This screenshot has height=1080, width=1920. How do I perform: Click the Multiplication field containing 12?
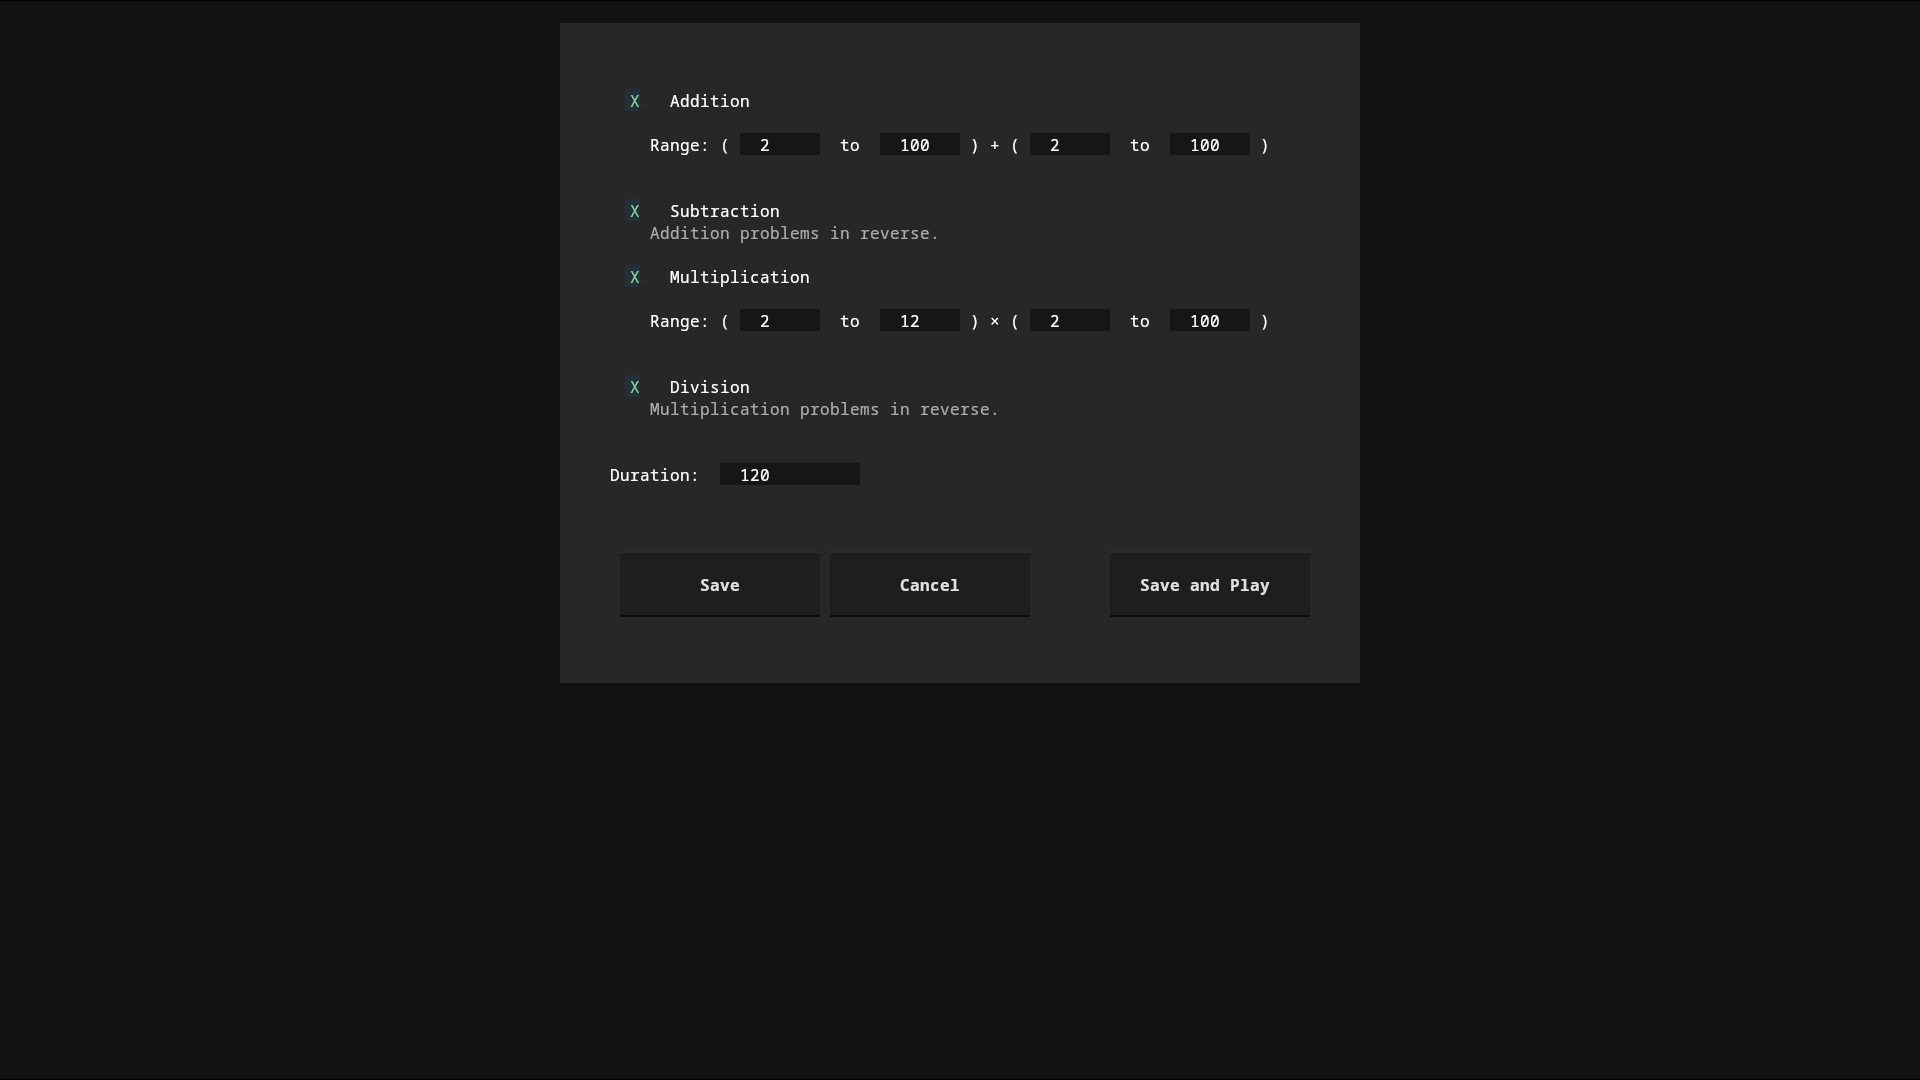(920, 321)
